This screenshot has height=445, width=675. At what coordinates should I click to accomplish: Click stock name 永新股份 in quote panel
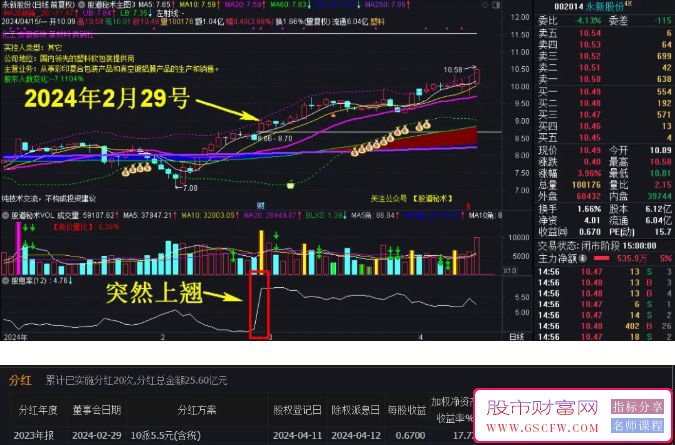(x=606, y=7)
